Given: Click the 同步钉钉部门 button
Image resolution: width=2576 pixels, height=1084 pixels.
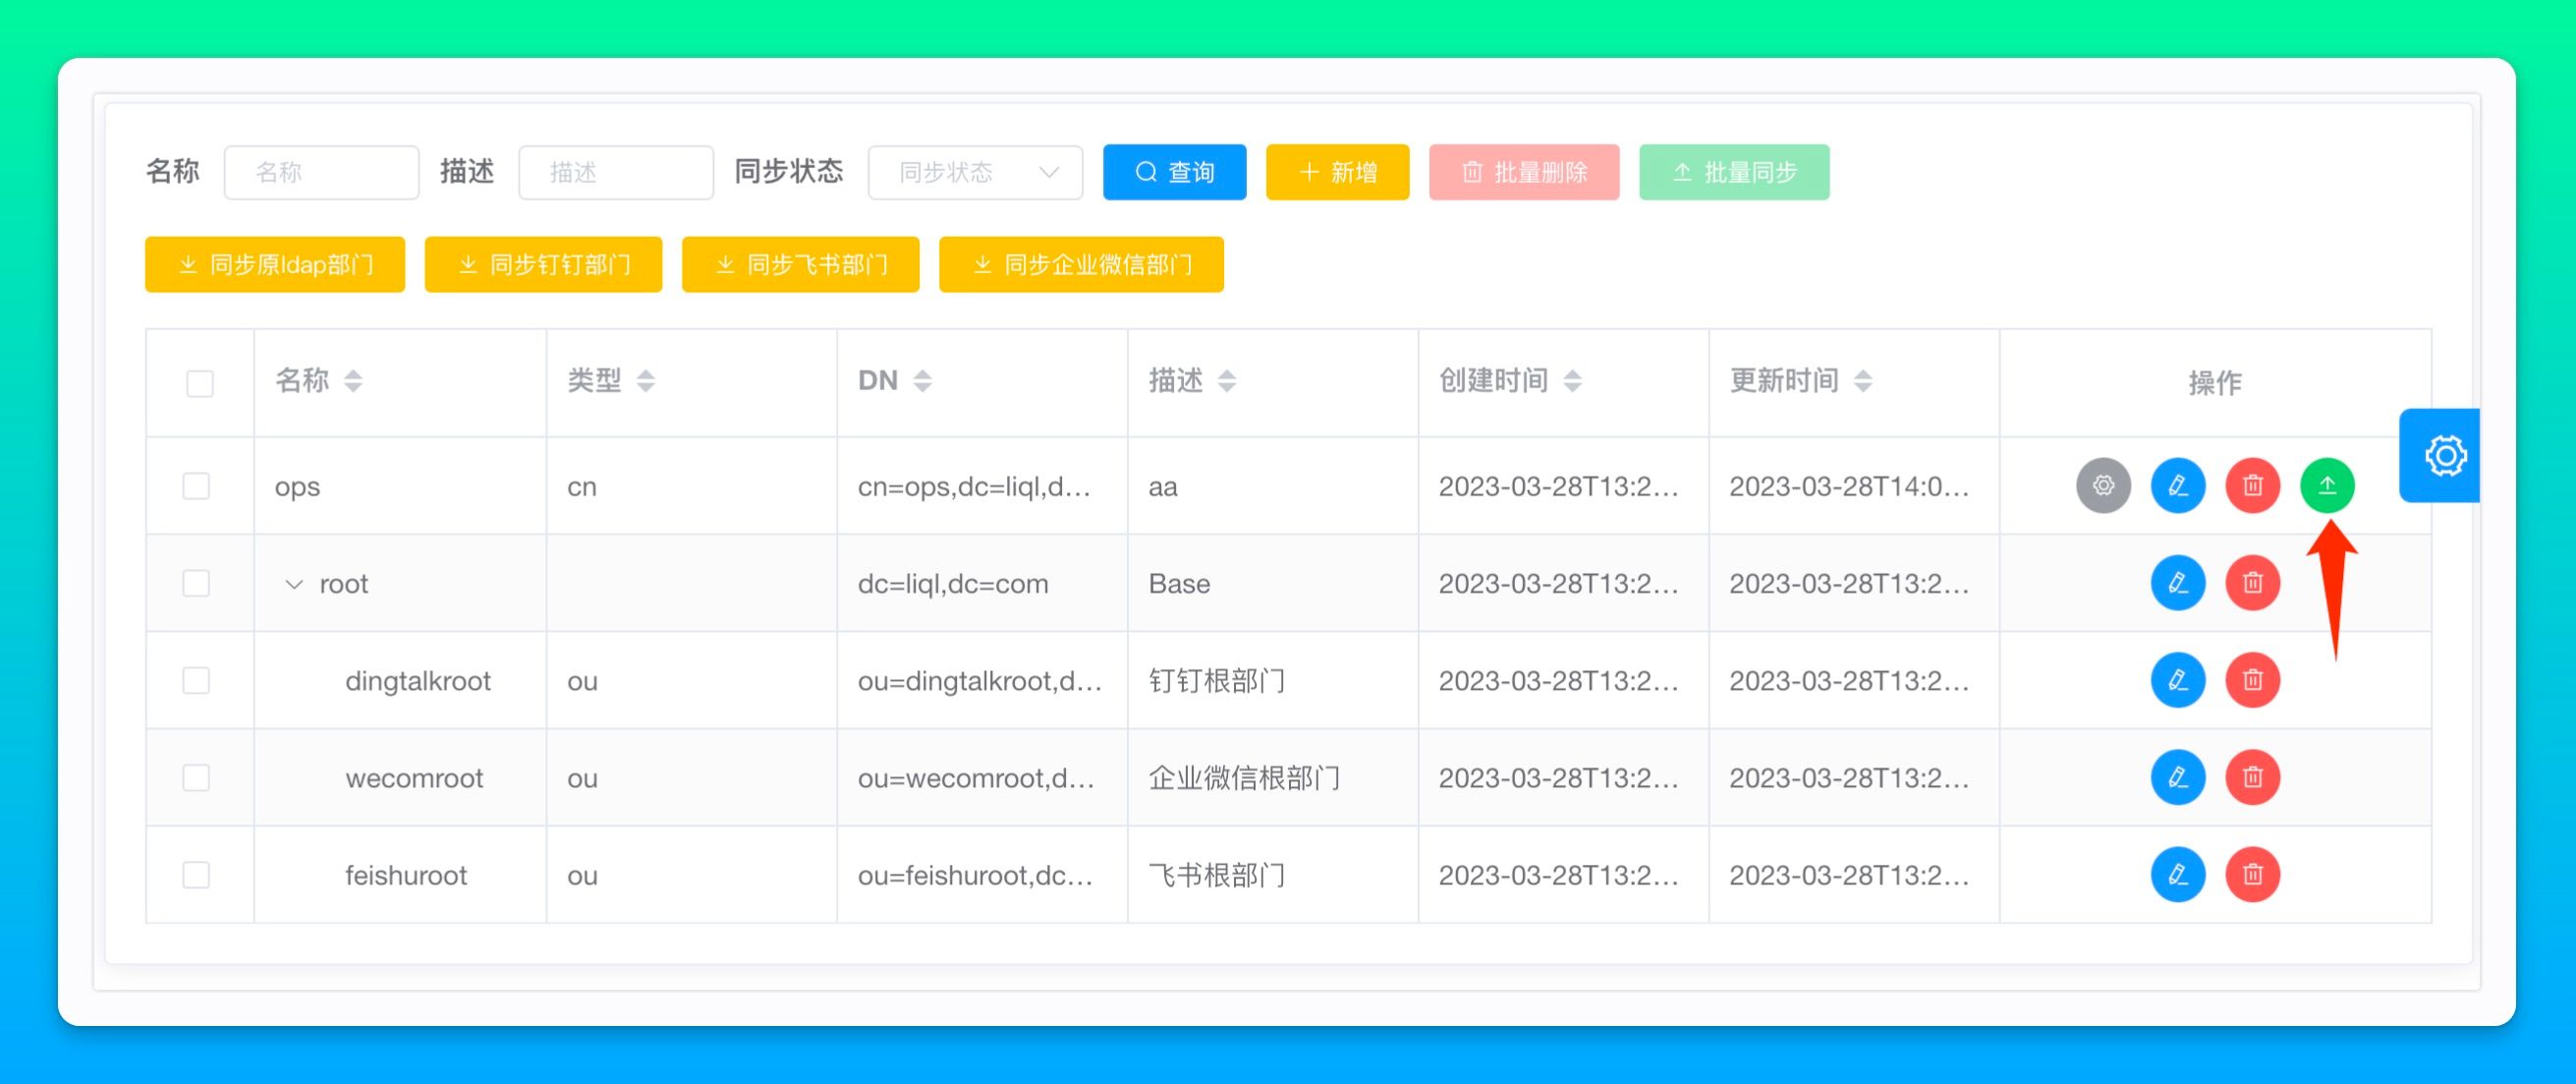Looking at the screenshot, I should 543,265.
